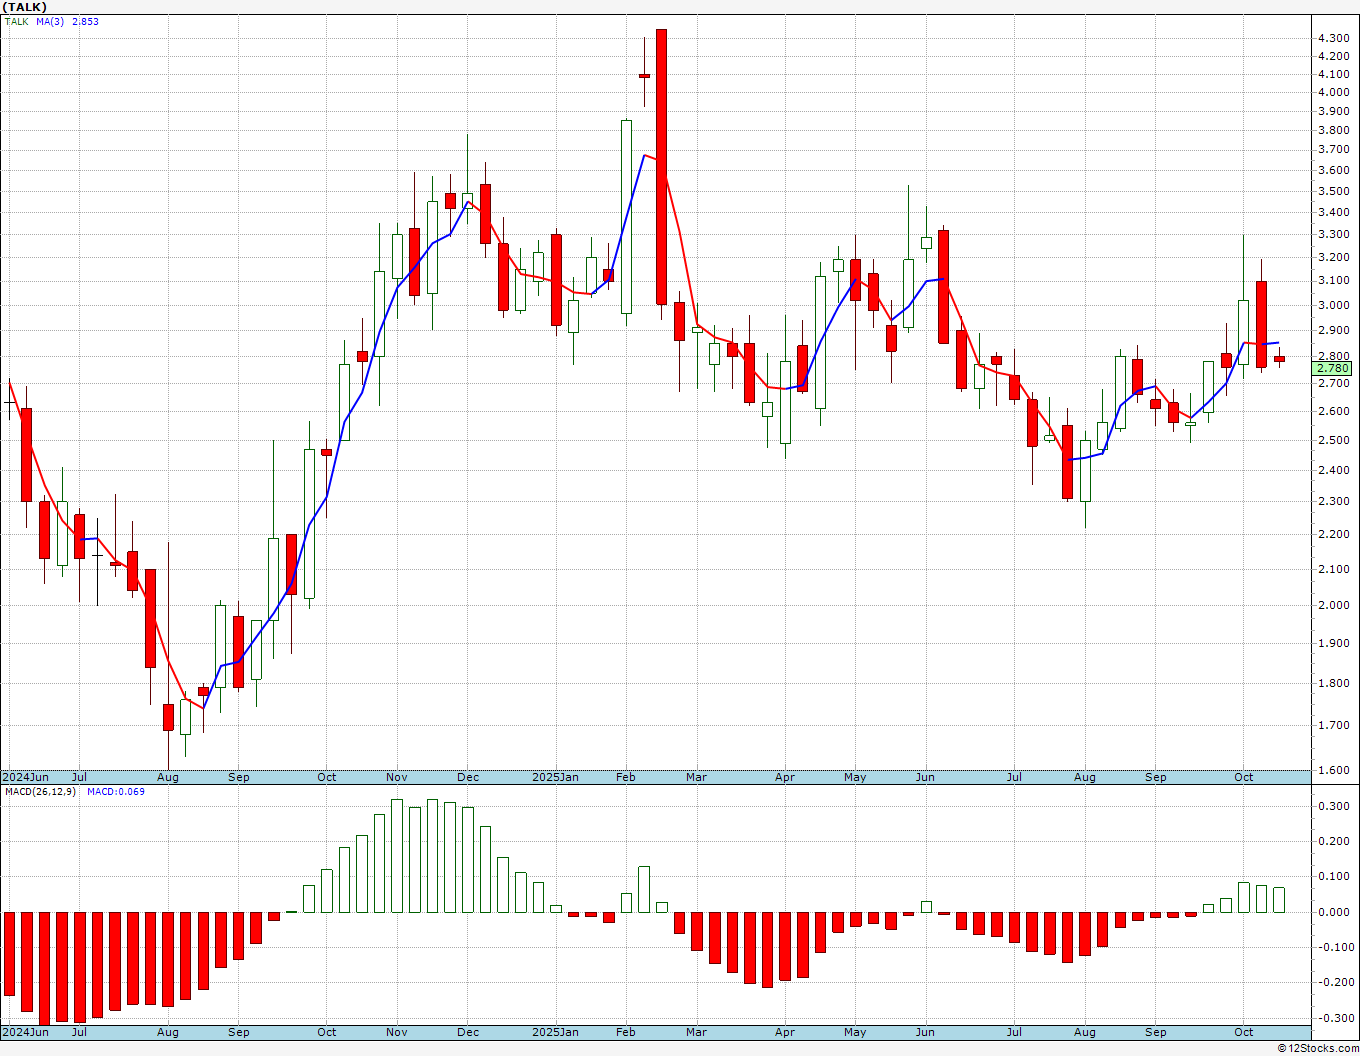Click Dec on the price chart time axis
Image resolution: width=1360 pixels, height=1056 pixels.
[467, 777]
